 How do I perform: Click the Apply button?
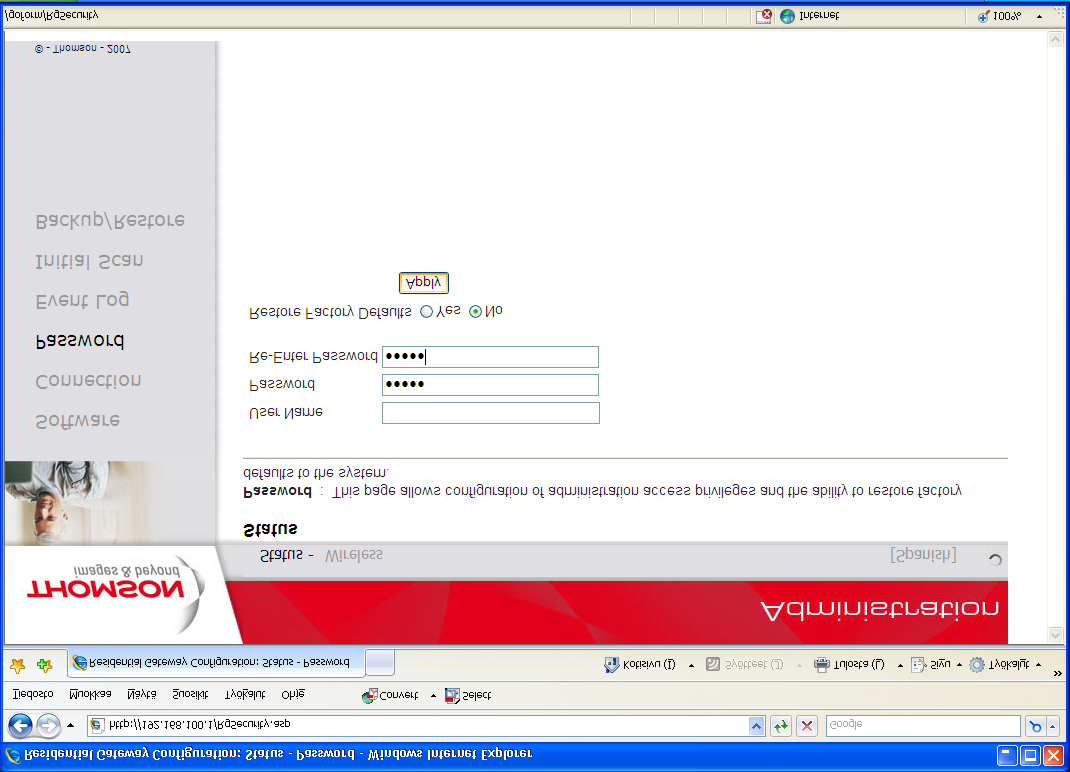click(424, 283)
